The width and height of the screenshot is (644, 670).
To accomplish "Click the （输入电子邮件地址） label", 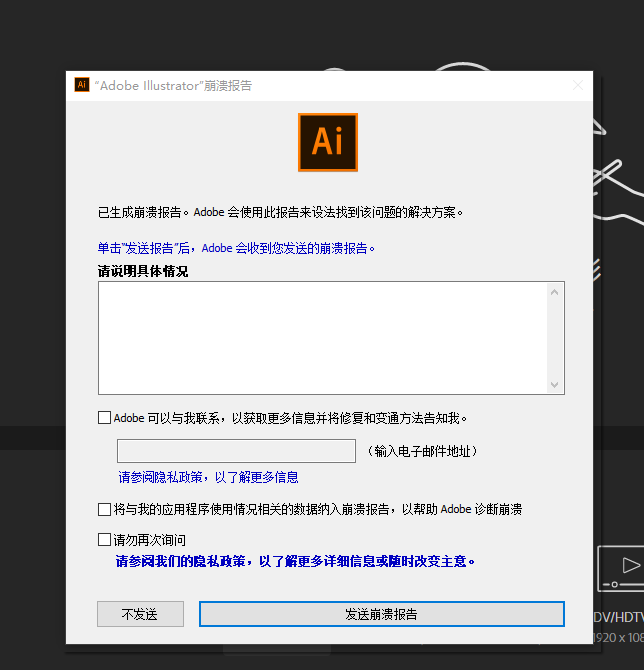I will [x=422, y=451].
